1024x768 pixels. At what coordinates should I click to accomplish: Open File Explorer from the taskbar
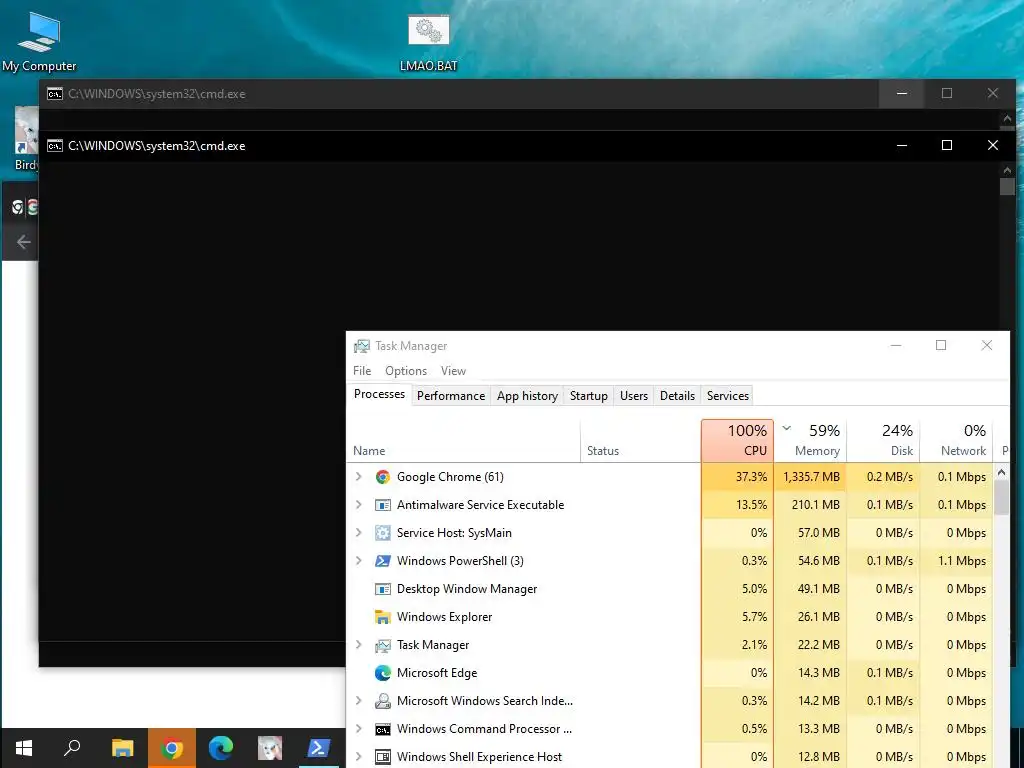[122, 748]
